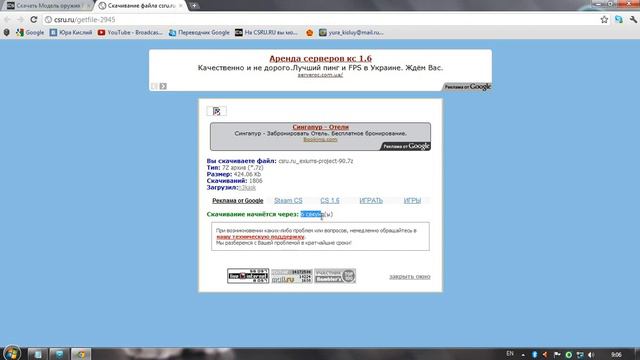Close the Скачивание файла csru.ru tab
Image resolution: width=640 pixels, height=360 pixels.
click(x=180, y=6)
